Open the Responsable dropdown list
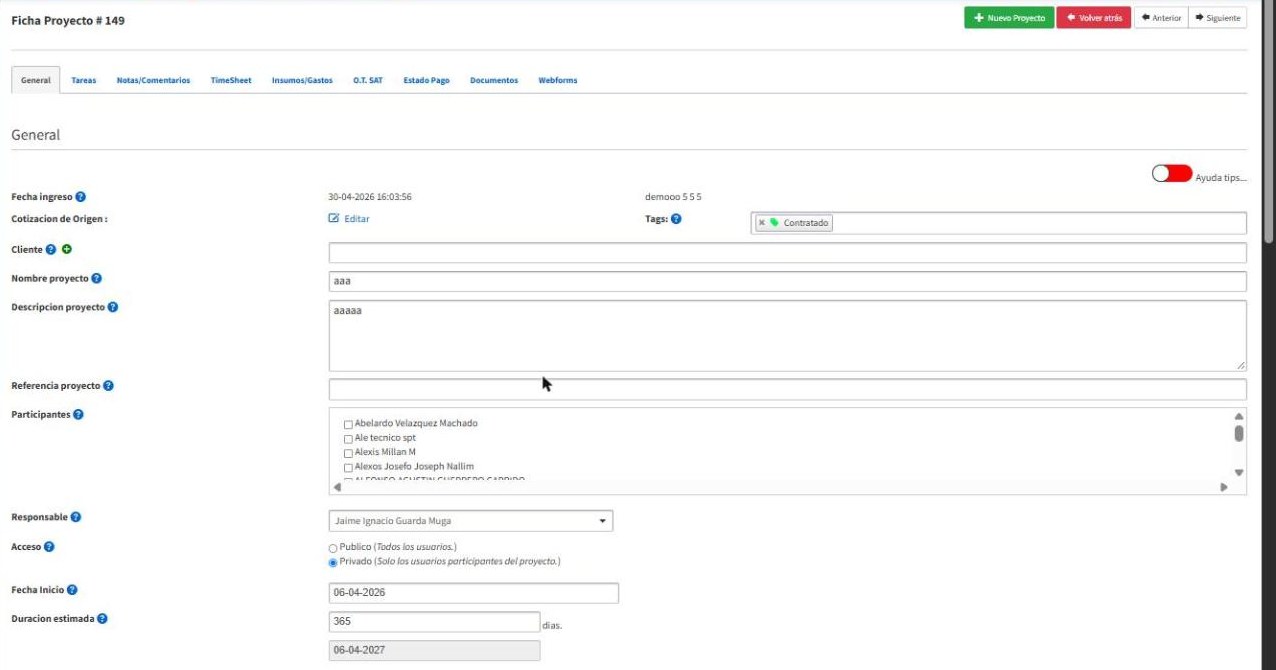 470,521
